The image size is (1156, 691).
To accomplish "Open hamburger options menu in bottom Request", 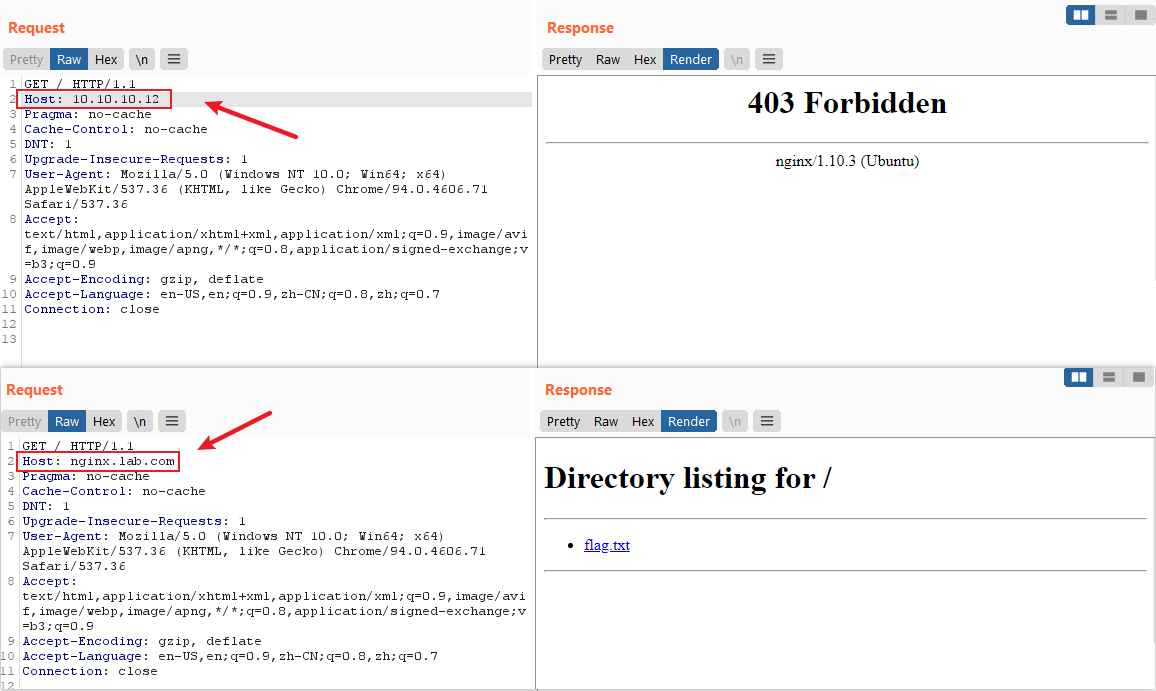I will [x=172, y=421].
